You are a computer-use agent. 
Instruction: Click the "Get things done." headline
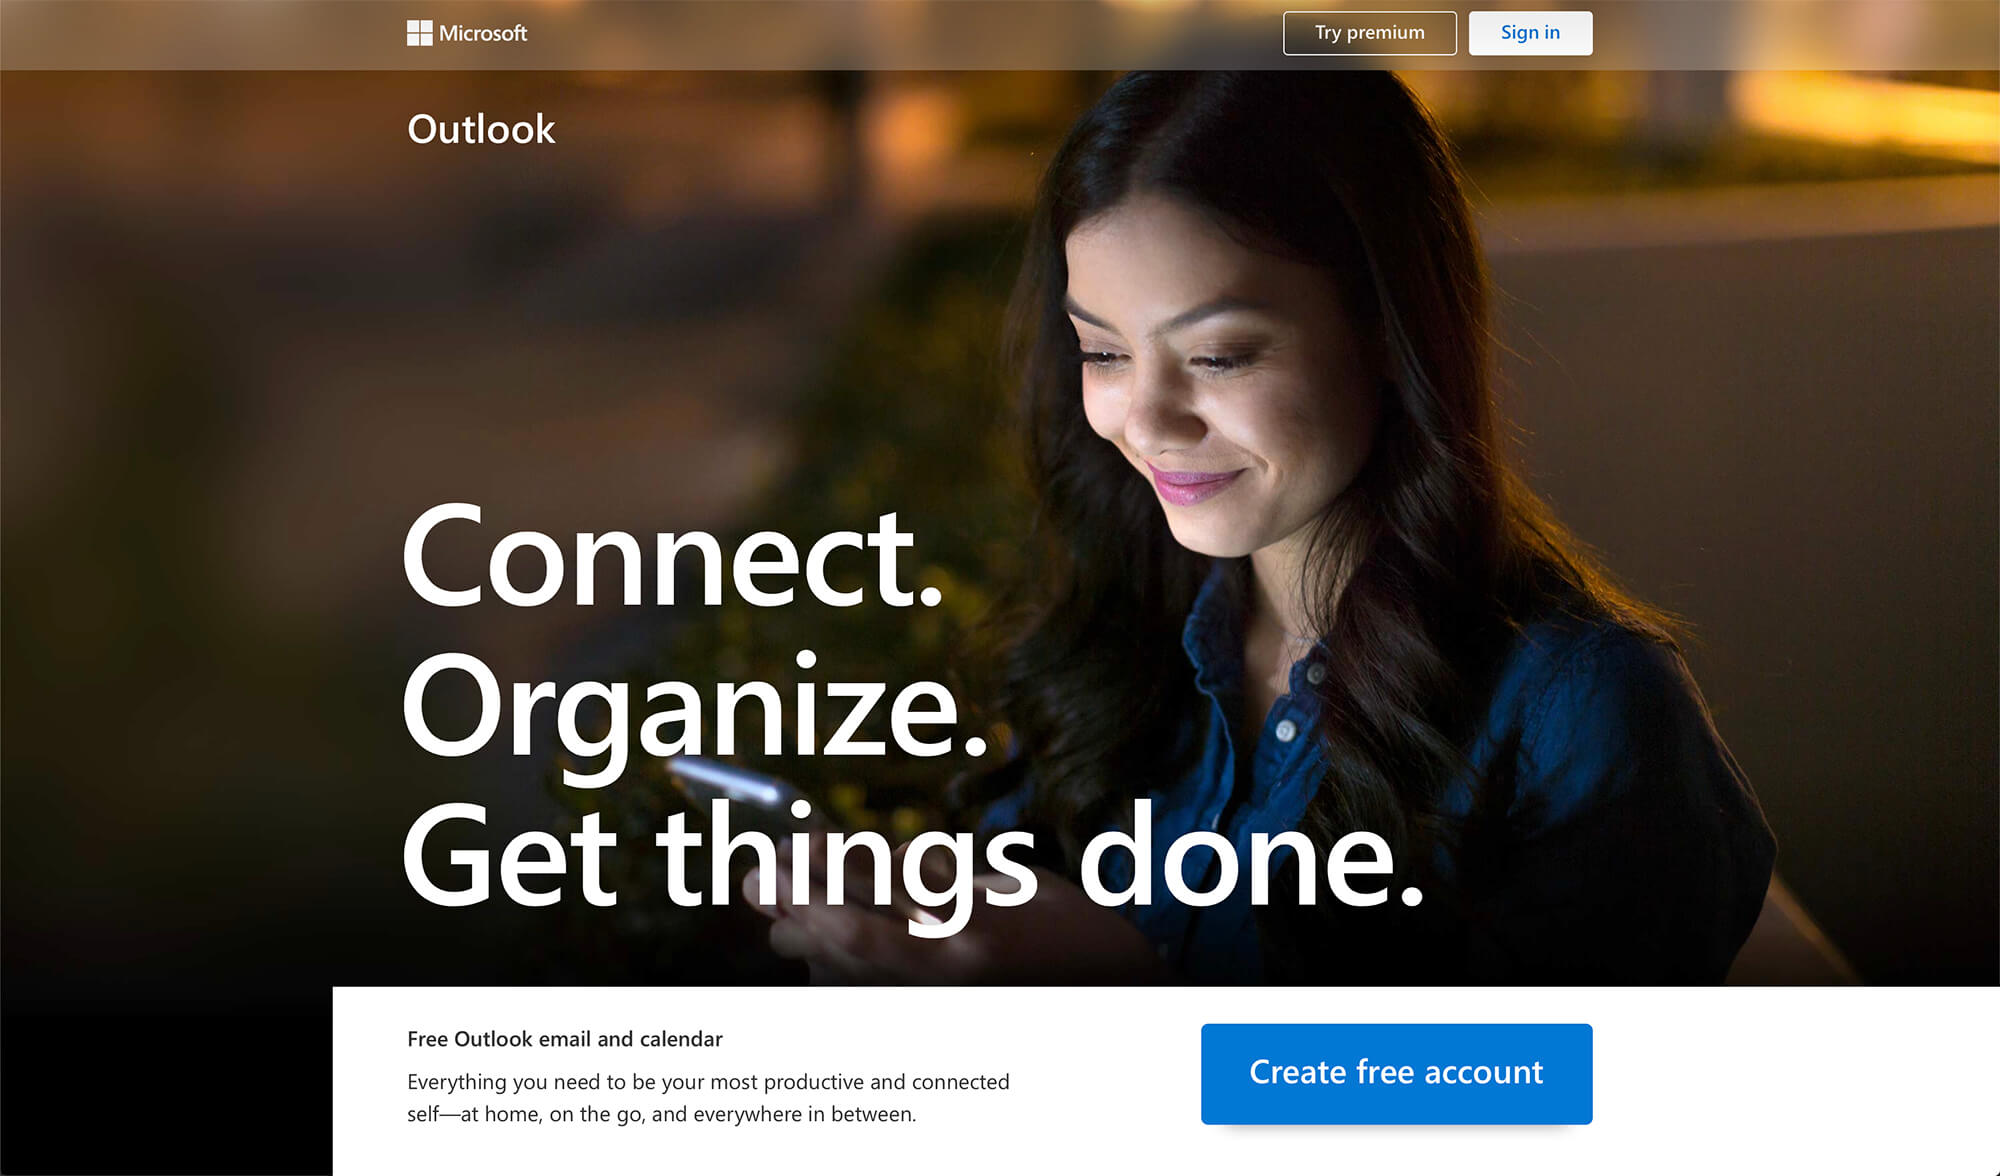coord(912,862)
